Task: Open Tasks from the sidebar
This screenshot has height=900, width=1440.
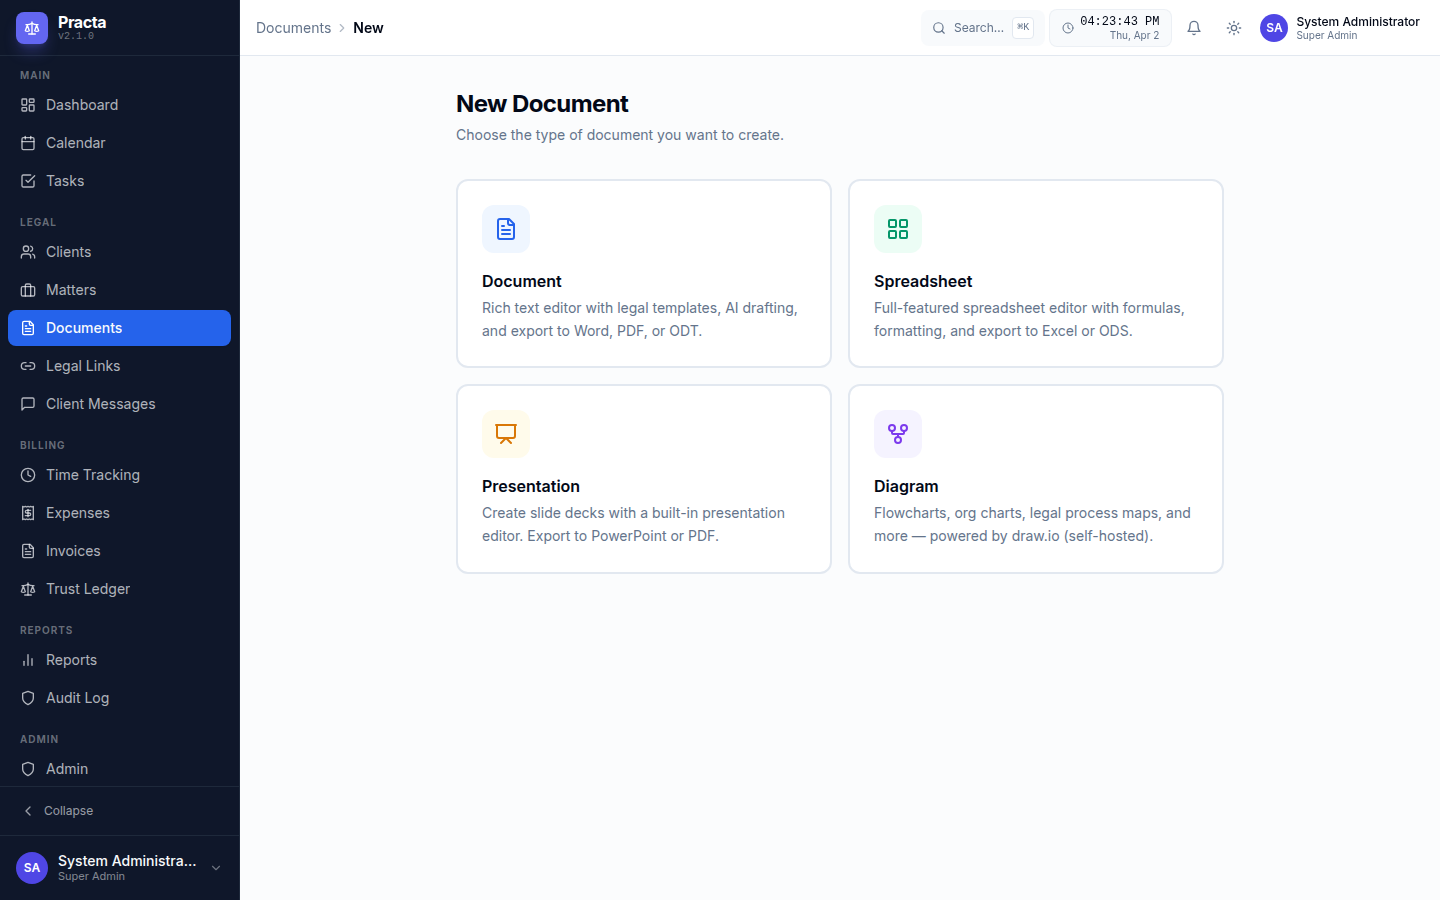Action: point(64,180)
